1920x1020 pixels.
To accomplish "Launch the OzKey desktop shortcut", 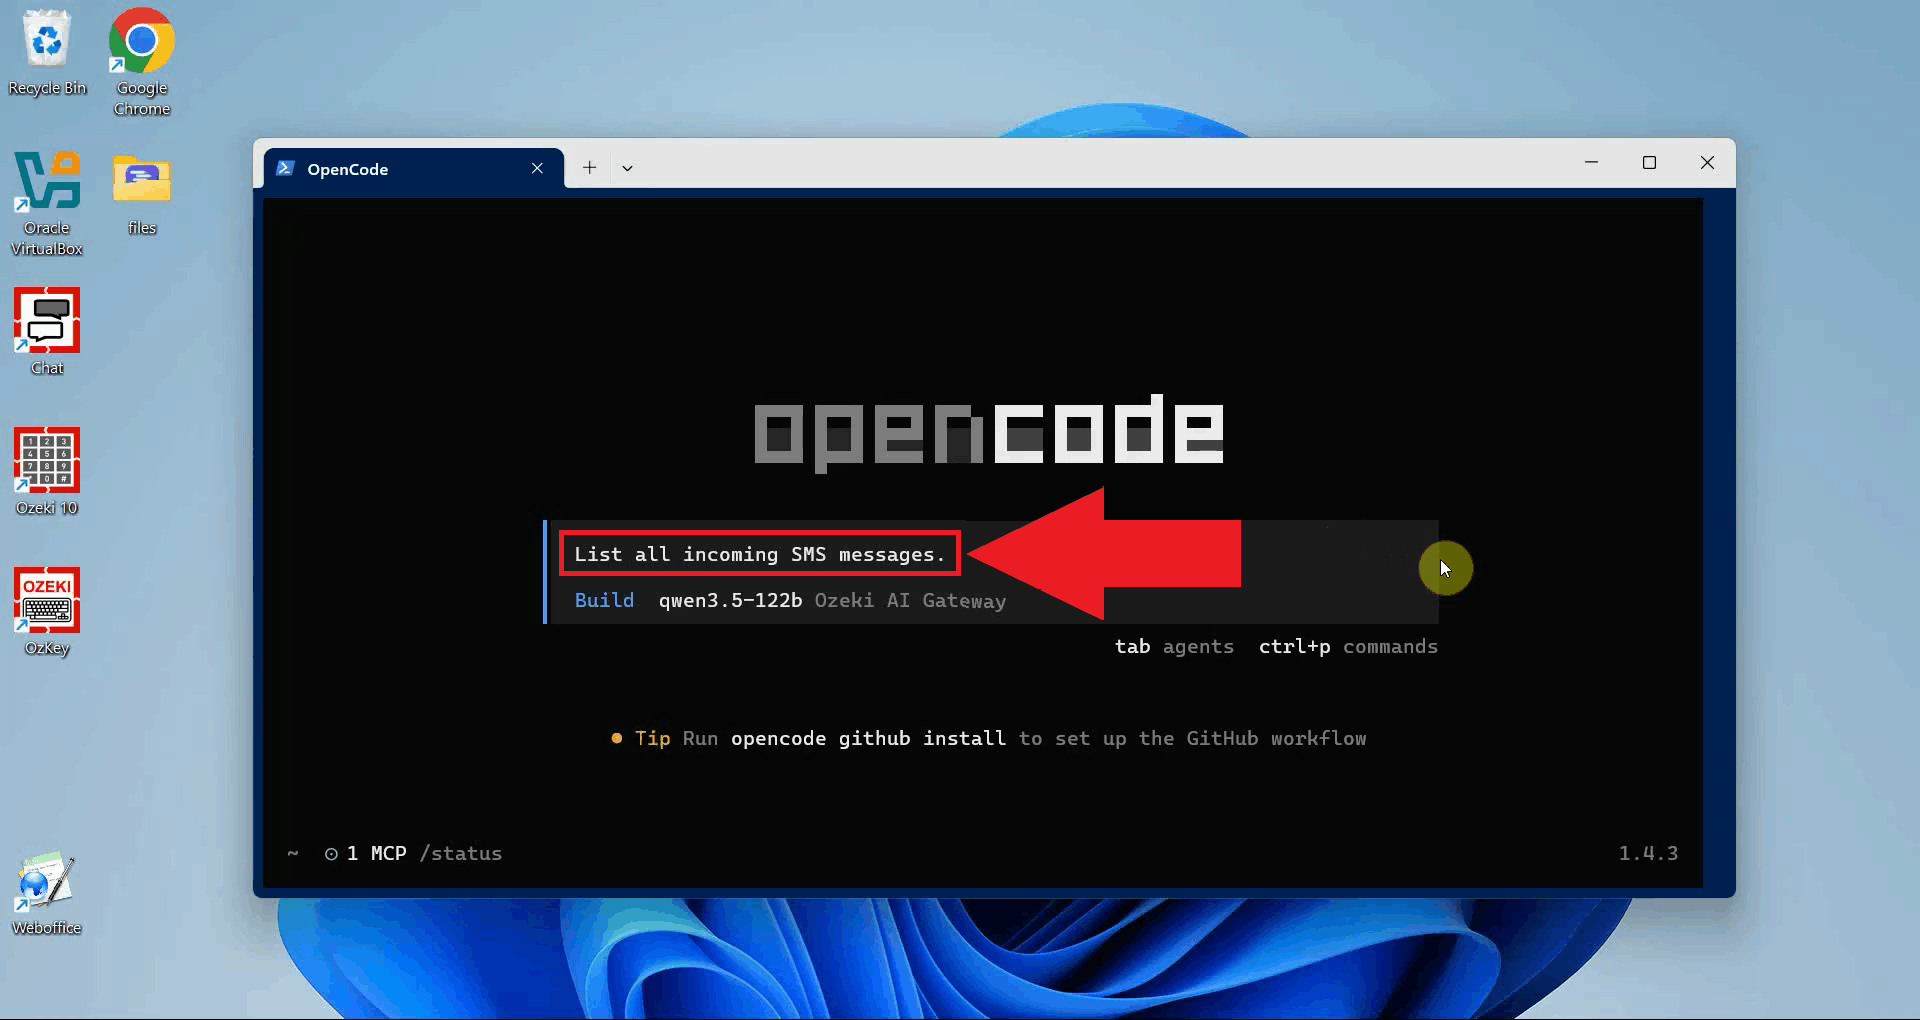I will pos(47,611).
